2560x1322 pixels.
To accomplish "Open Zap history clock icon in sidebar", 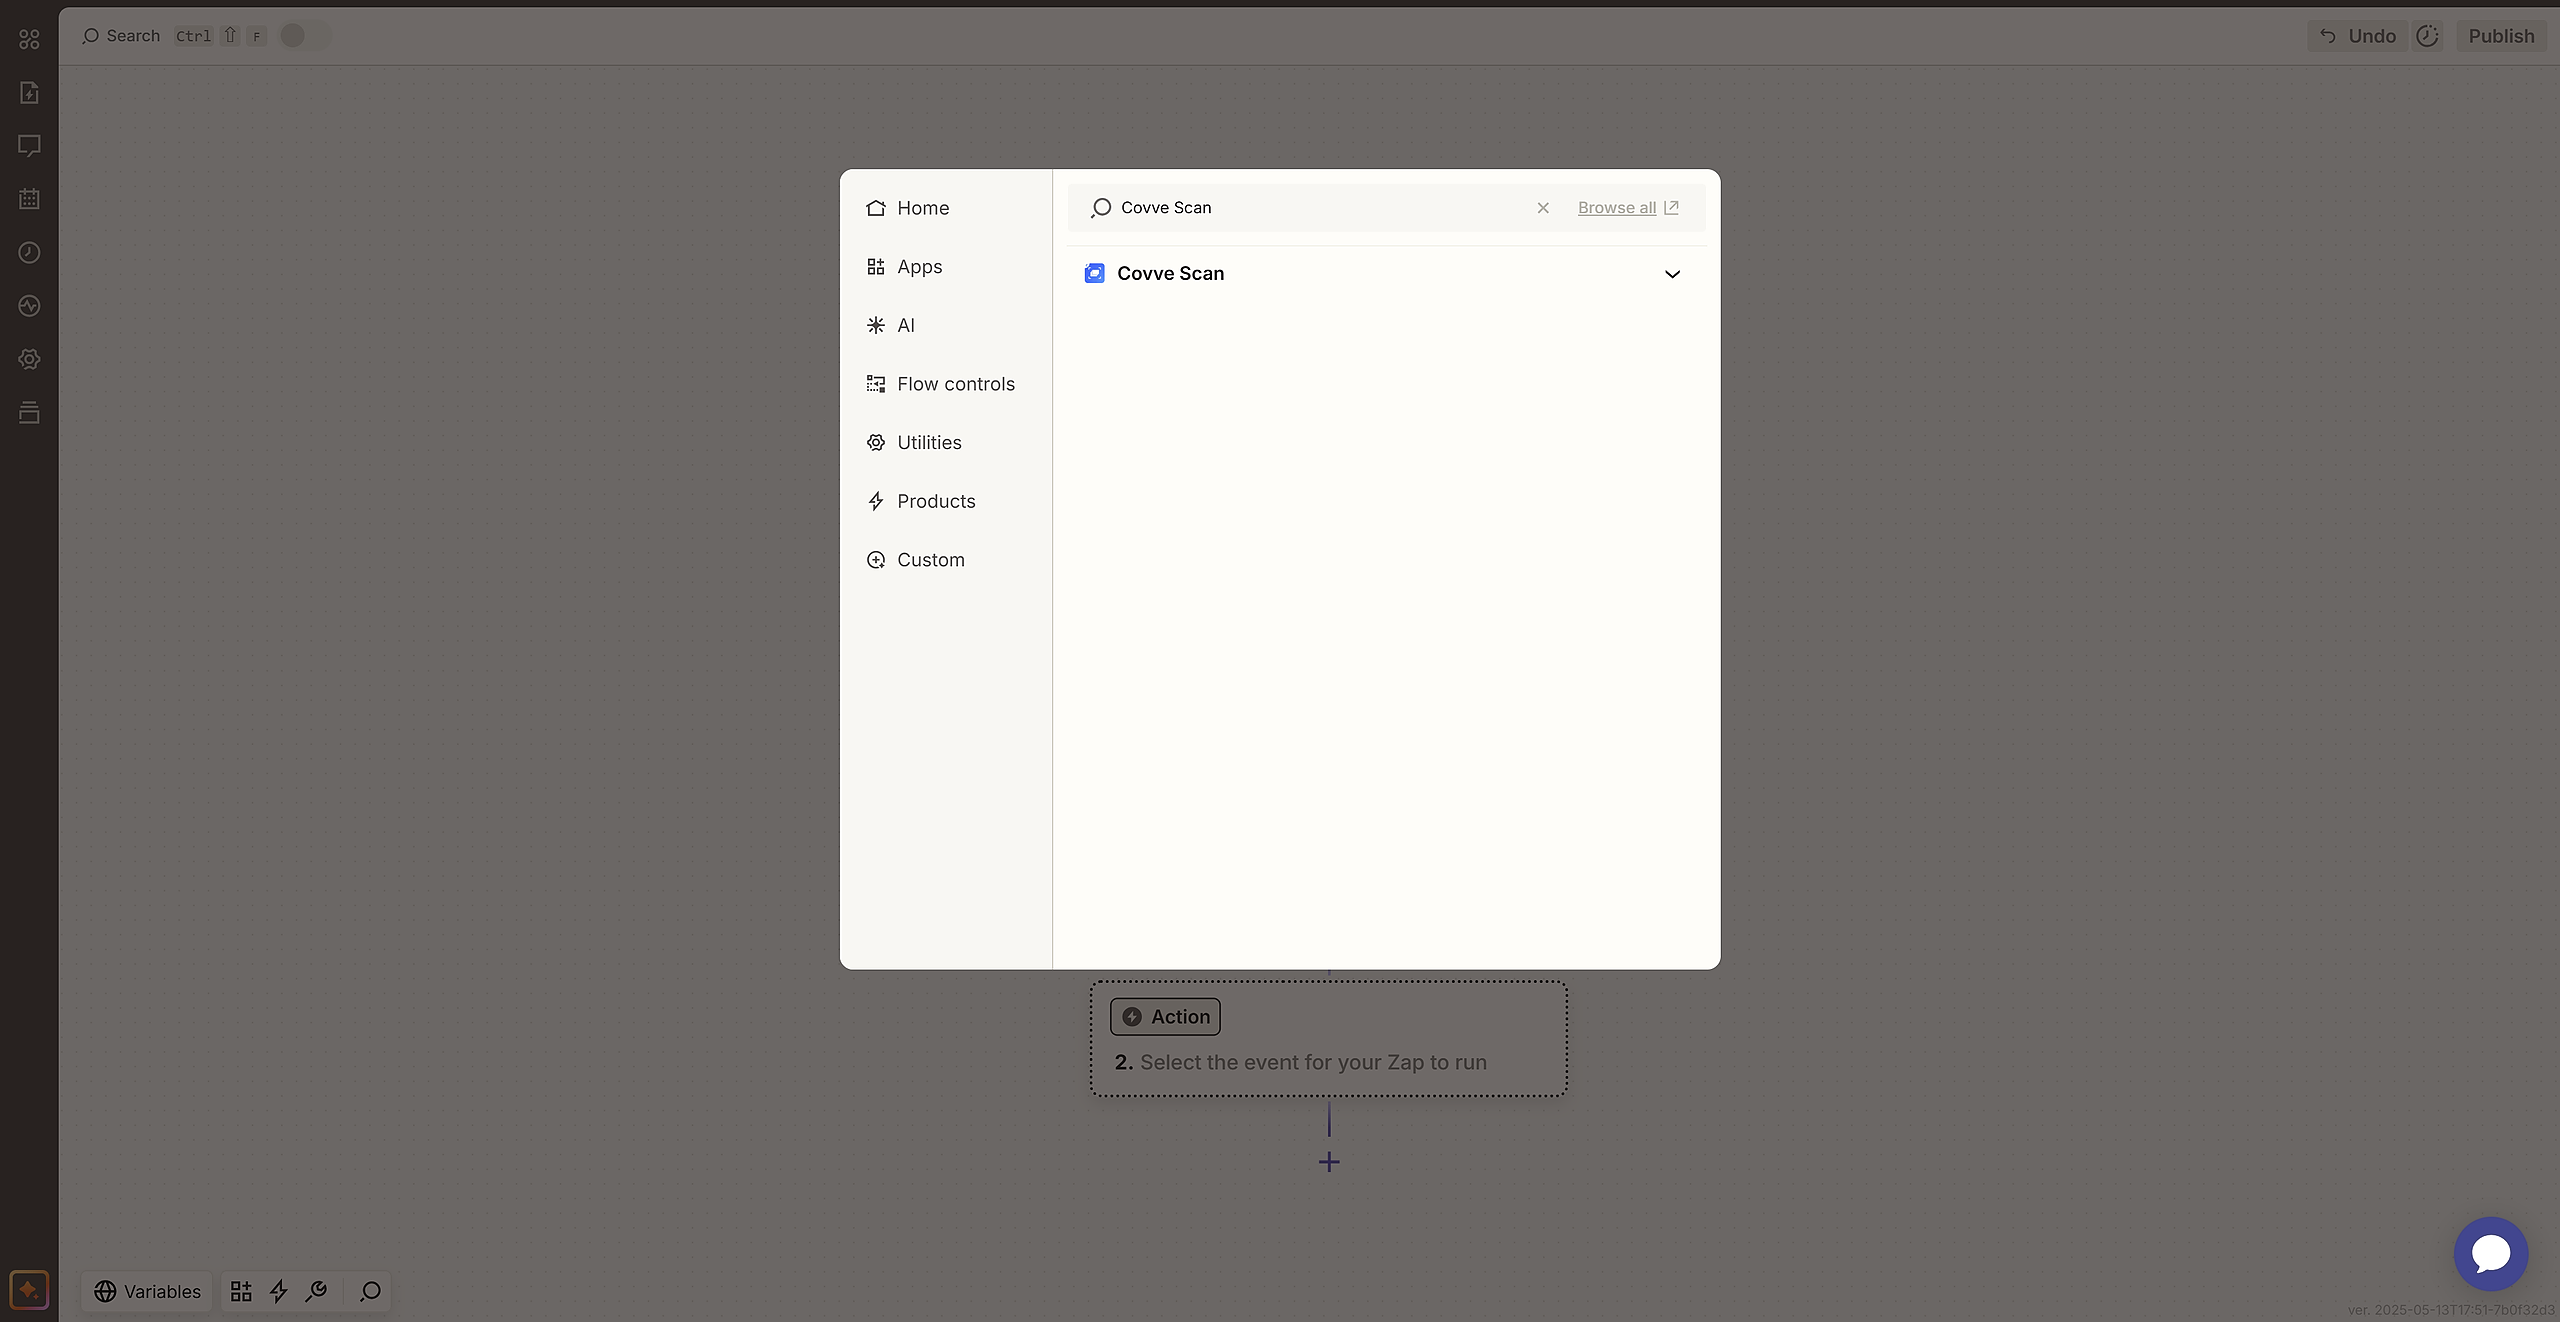I will pos(29,253).
